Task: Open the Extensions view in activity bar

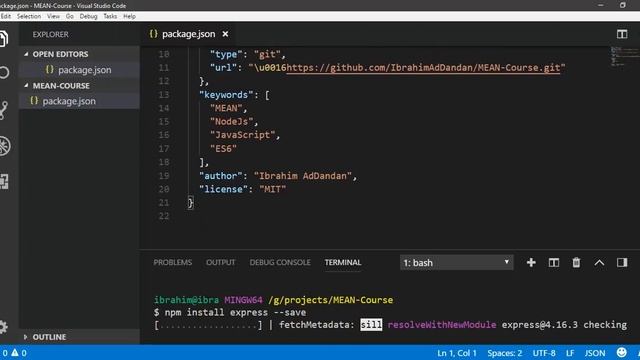Action: click(4, 182)
